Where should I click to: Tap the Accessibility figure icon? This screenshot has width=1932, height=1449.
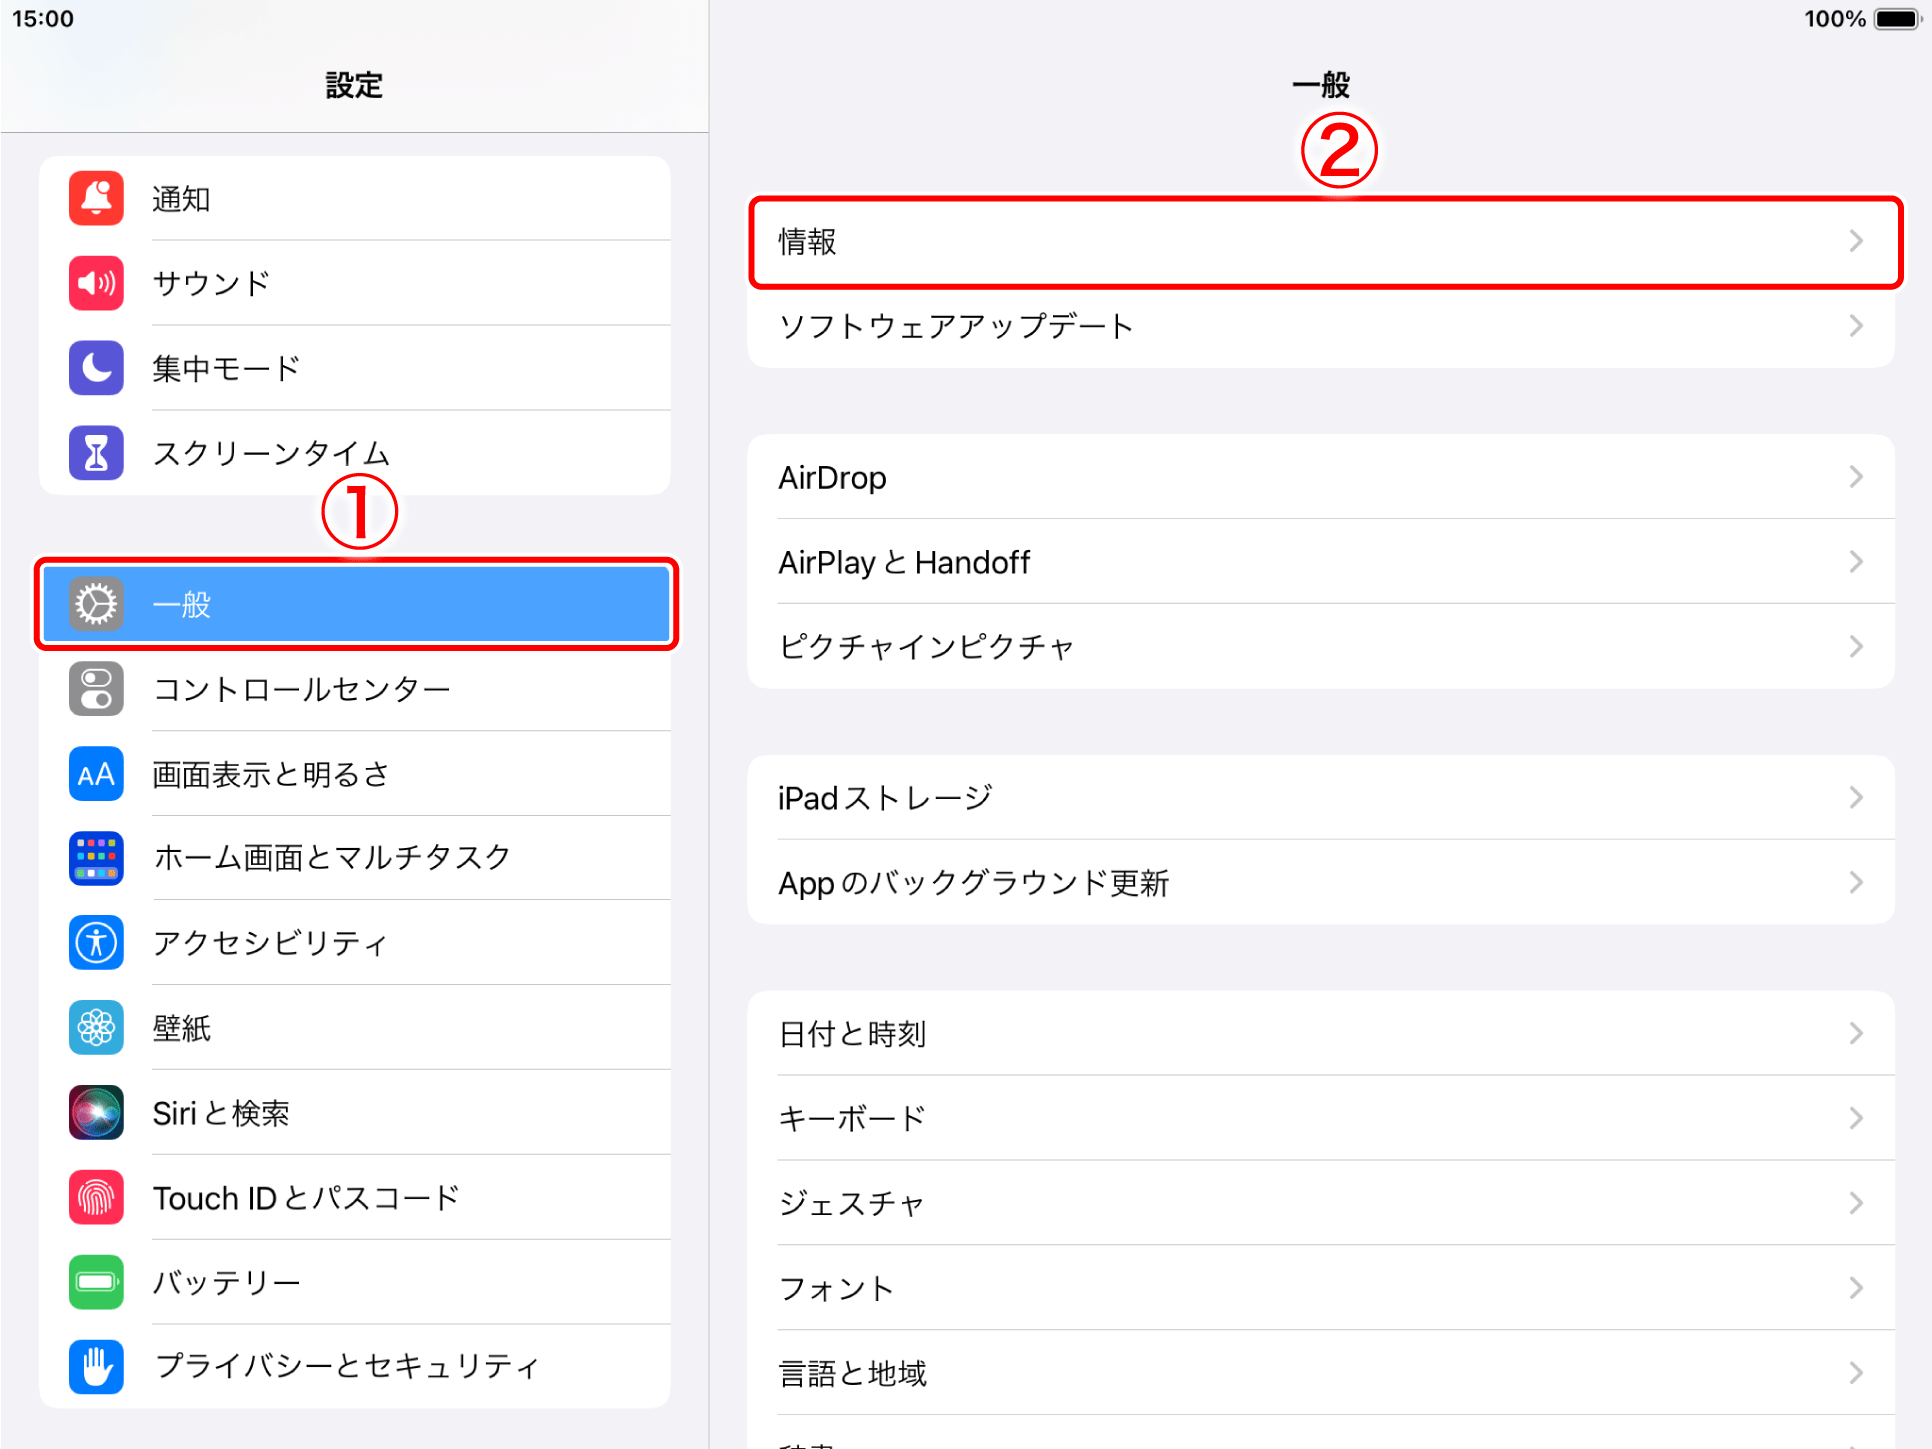96,943
